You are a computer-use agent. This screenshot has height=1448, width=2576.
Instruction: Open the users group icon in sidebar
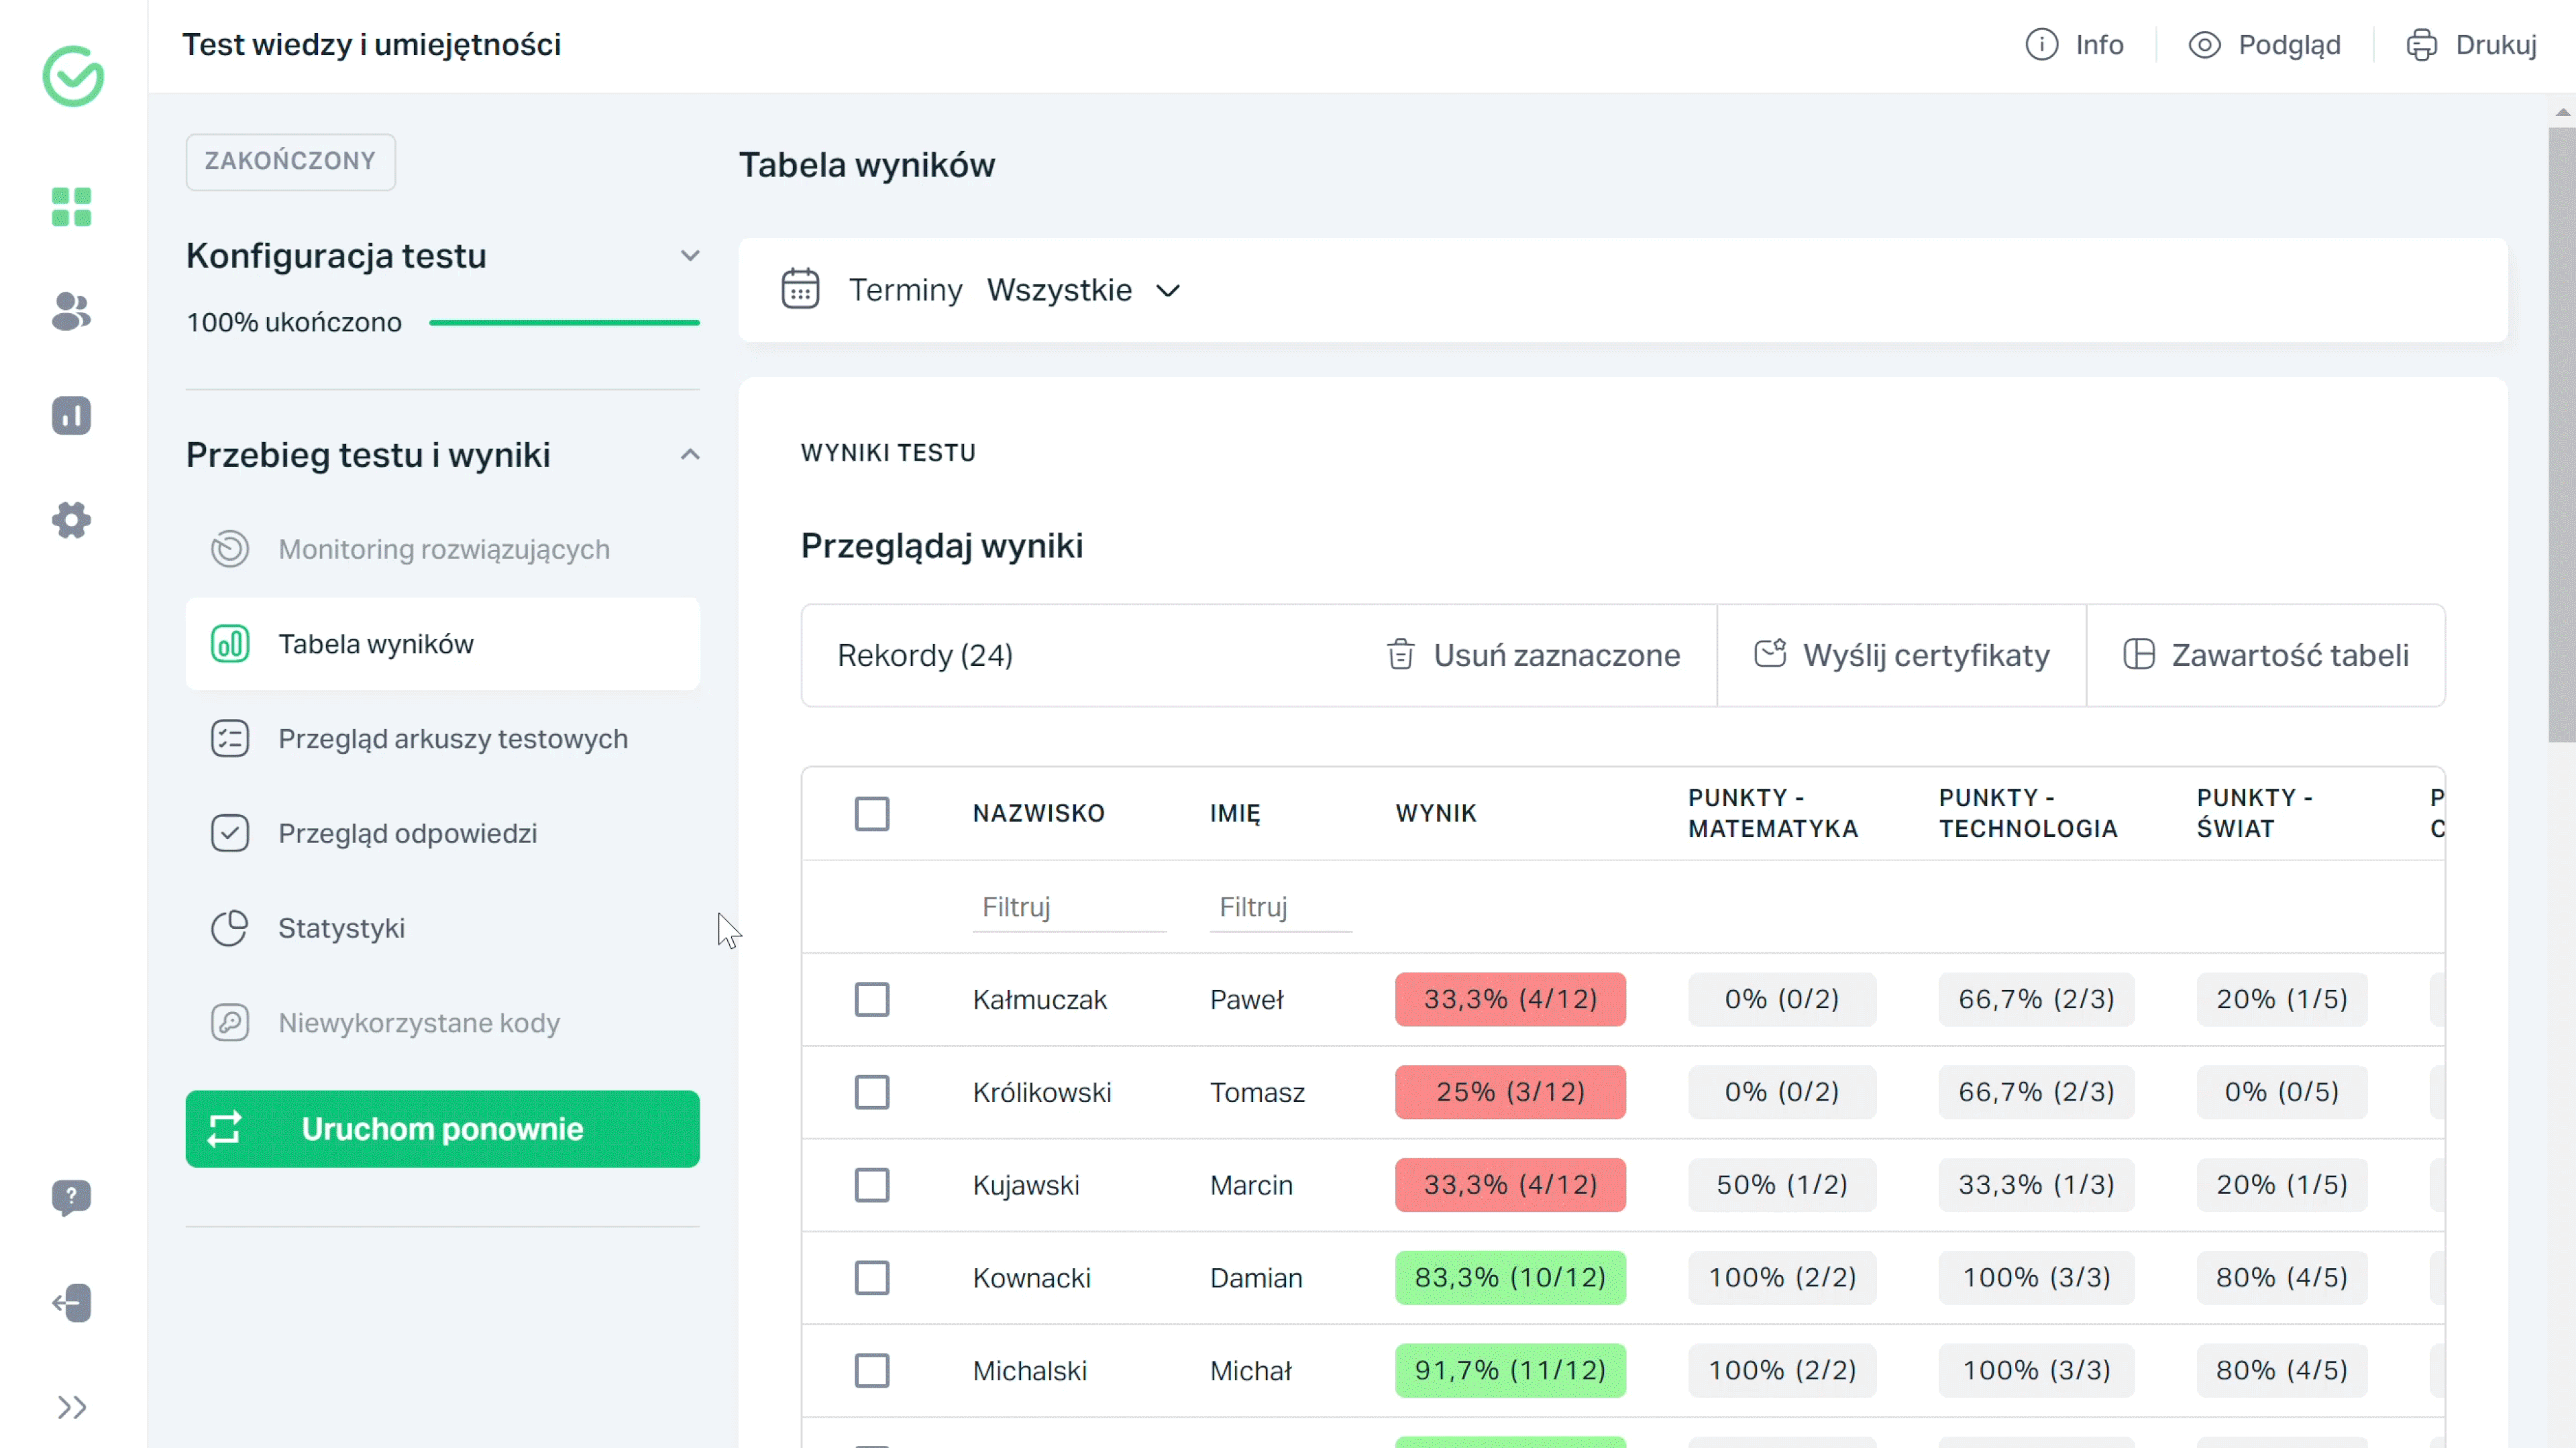[71, 312]
